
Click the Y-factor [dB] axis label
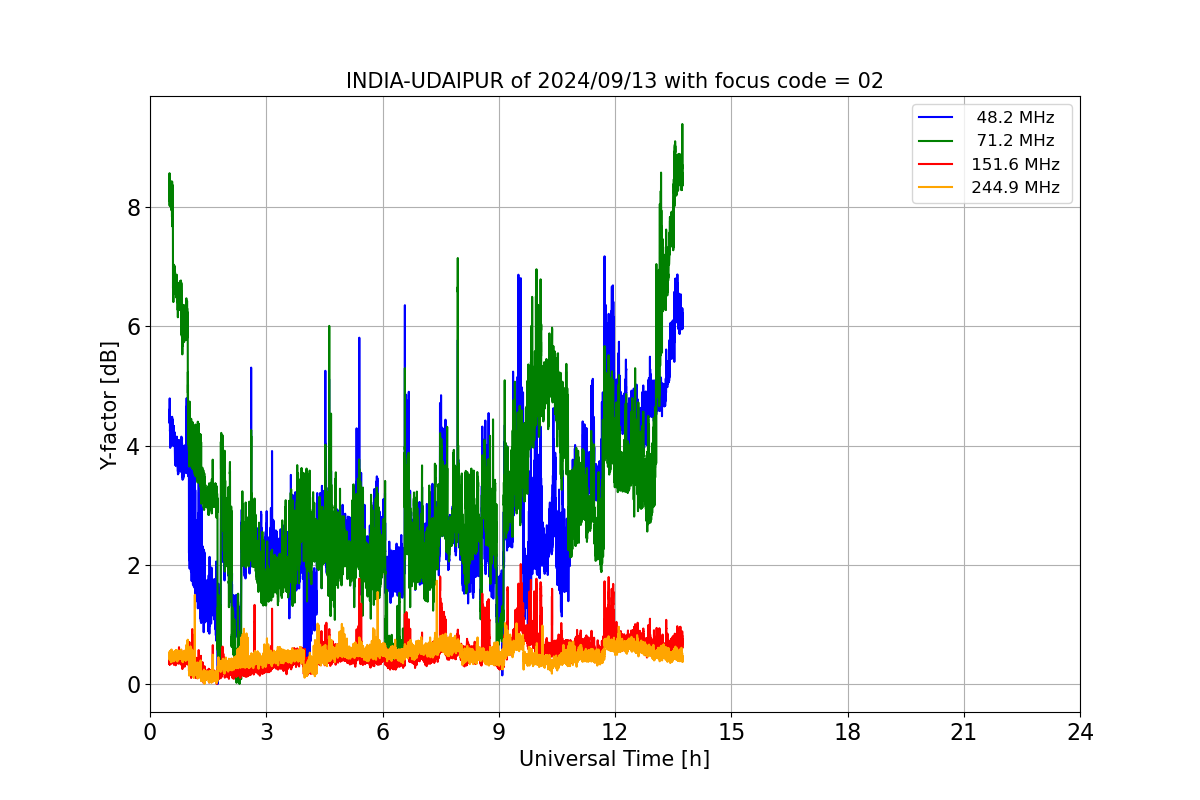coord(109,405)
